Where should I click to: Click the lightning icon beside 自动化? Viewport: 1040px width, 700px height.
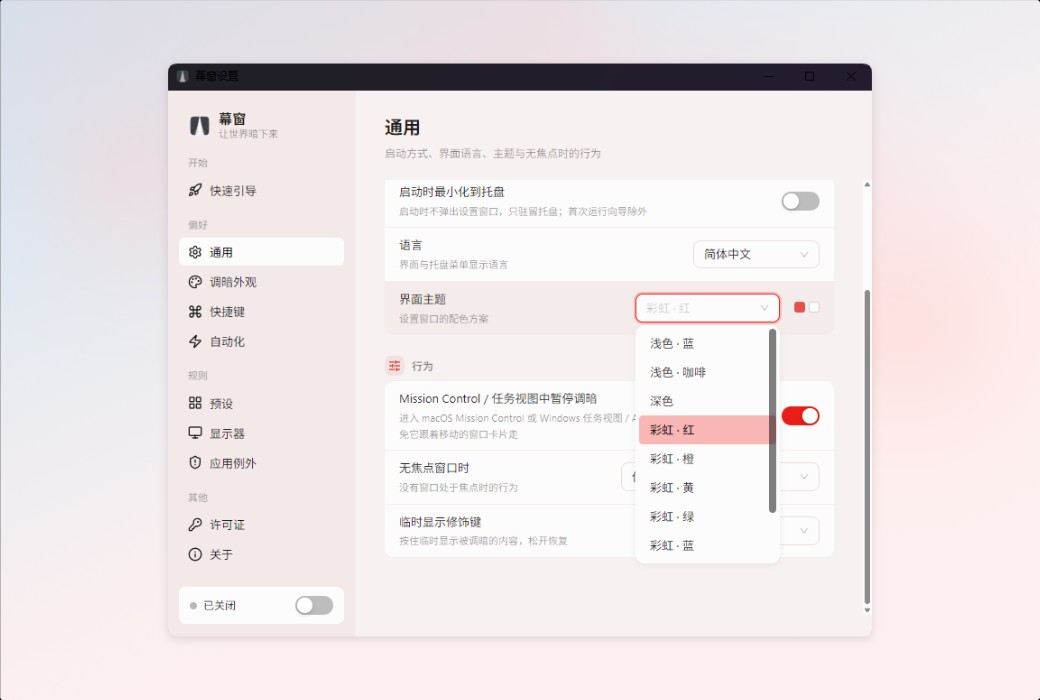point(195,342)
